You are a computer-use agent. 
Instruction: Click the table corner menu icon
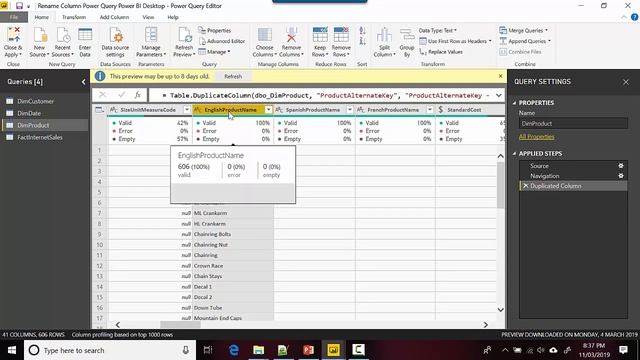(x=99, y=110)
